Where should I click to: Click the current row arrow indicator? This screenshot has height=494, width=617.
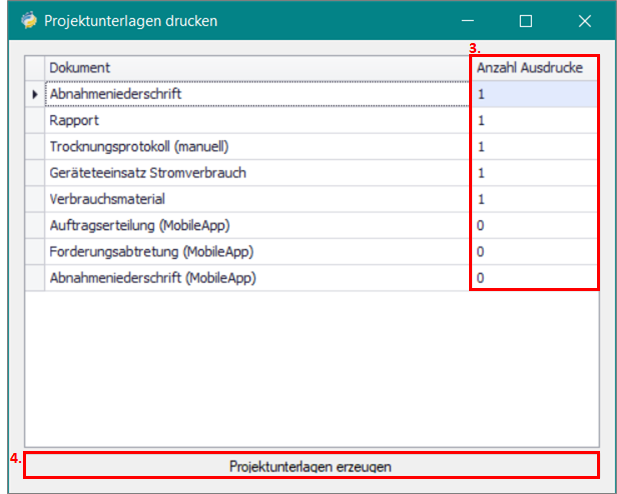(x=35, y=94)
